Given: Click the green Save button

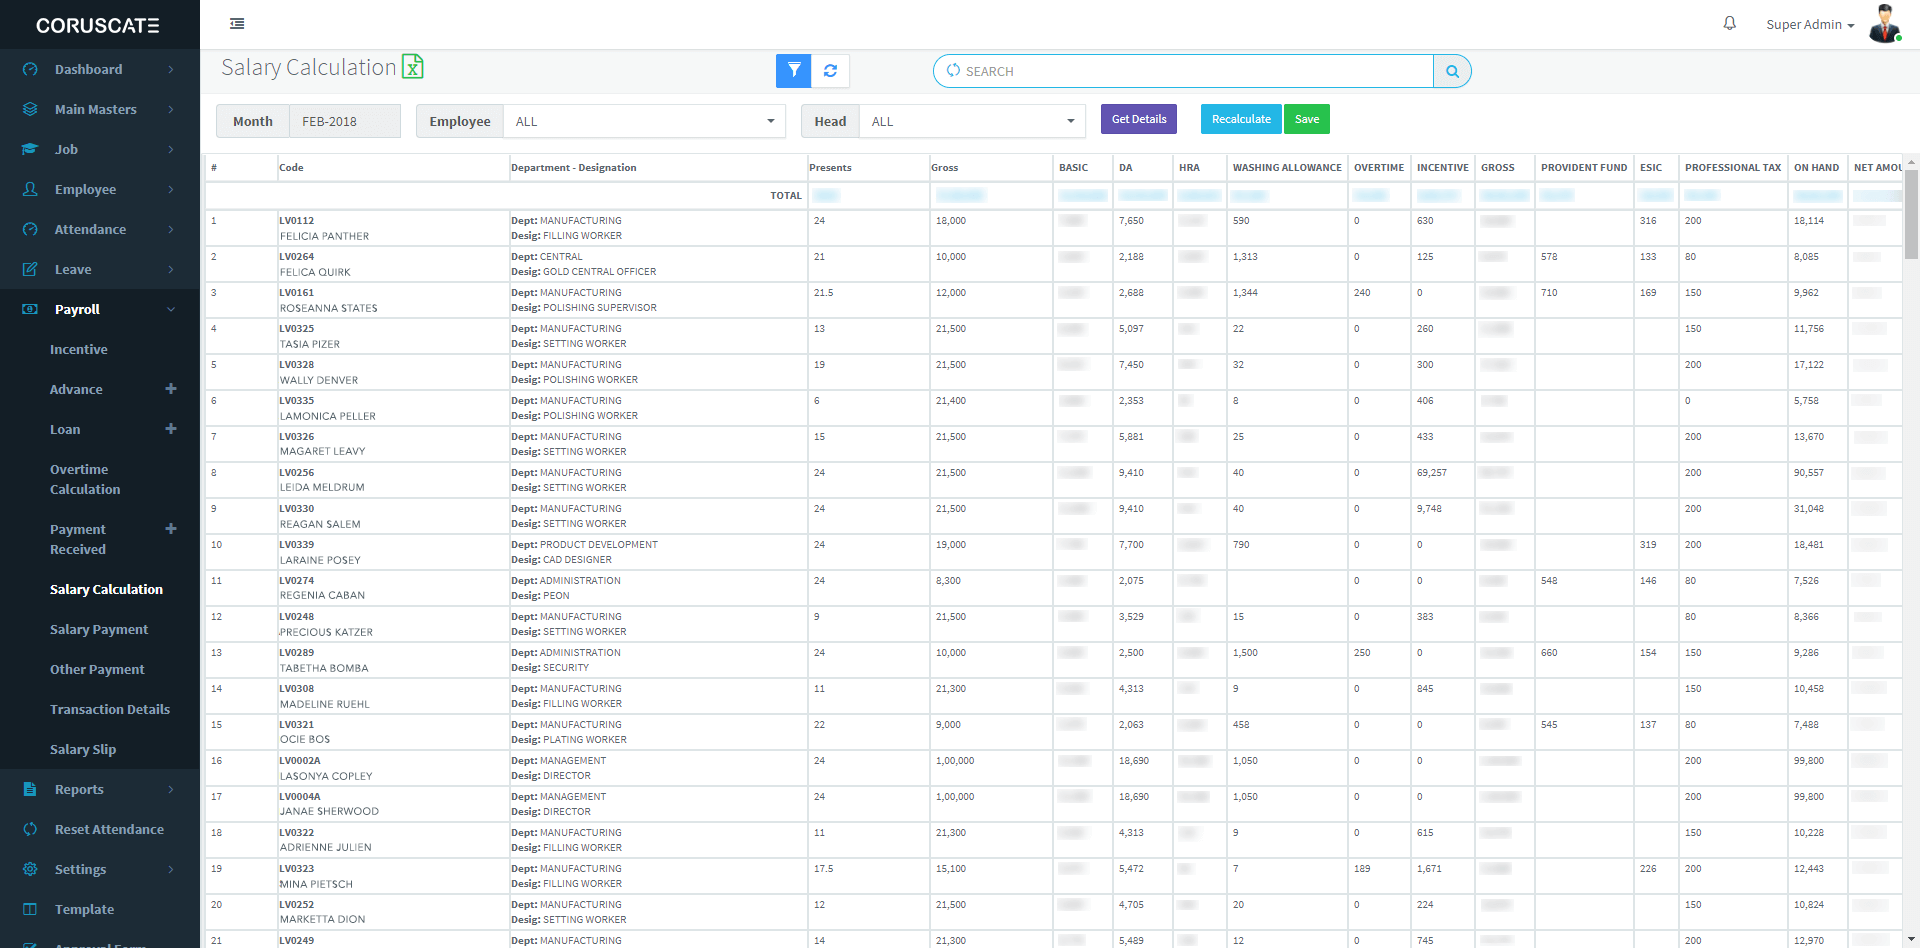Looking at the screenshot, I should tap(1306, 119).
